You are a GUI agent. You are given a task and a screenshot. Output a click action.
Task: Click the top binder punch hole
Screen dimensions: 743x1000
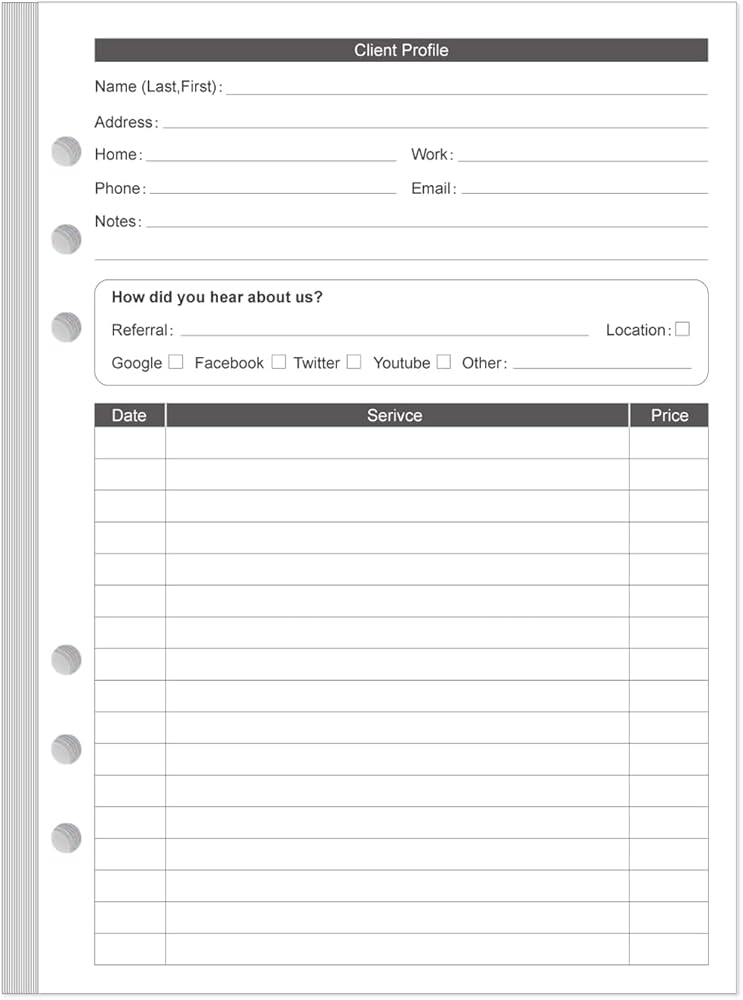[x=66, y=151]
